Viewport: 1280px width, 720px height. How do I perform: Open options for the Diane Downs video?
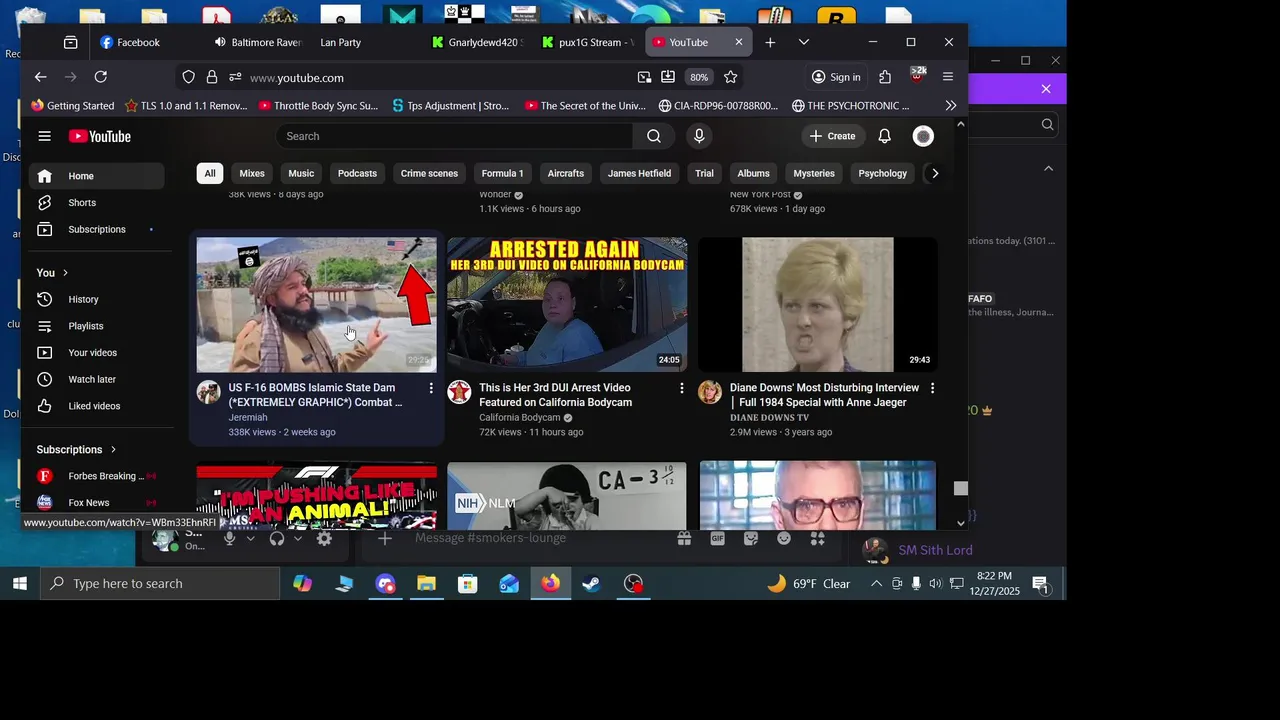tap(932, 388)
